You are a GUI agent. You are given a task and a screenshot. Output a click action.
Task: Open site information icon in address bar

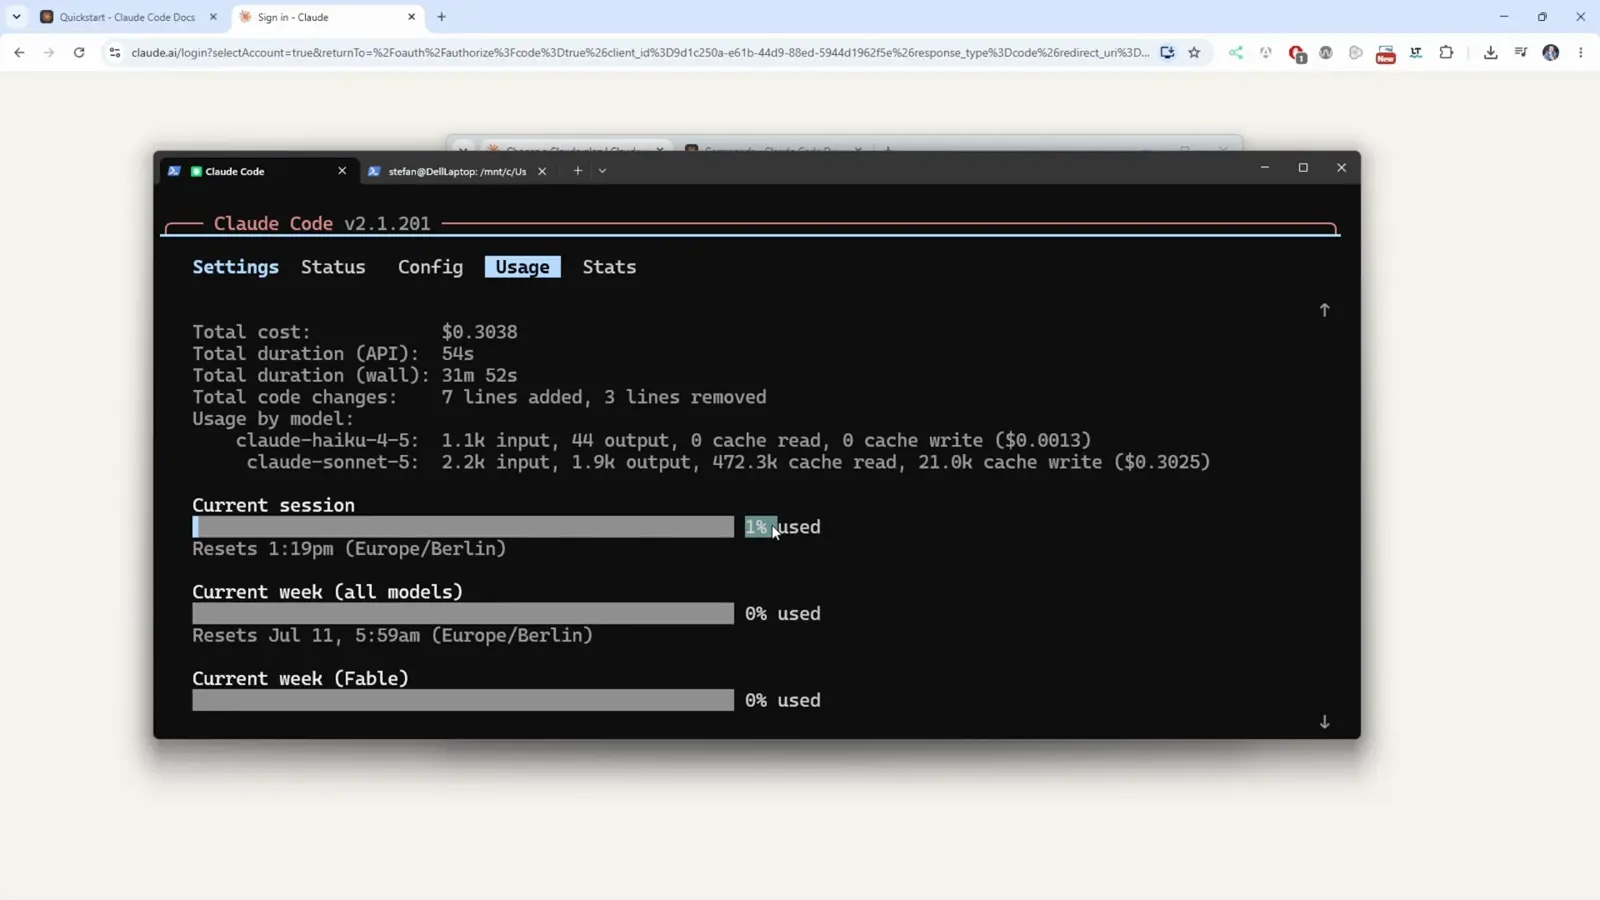(114, 53)
